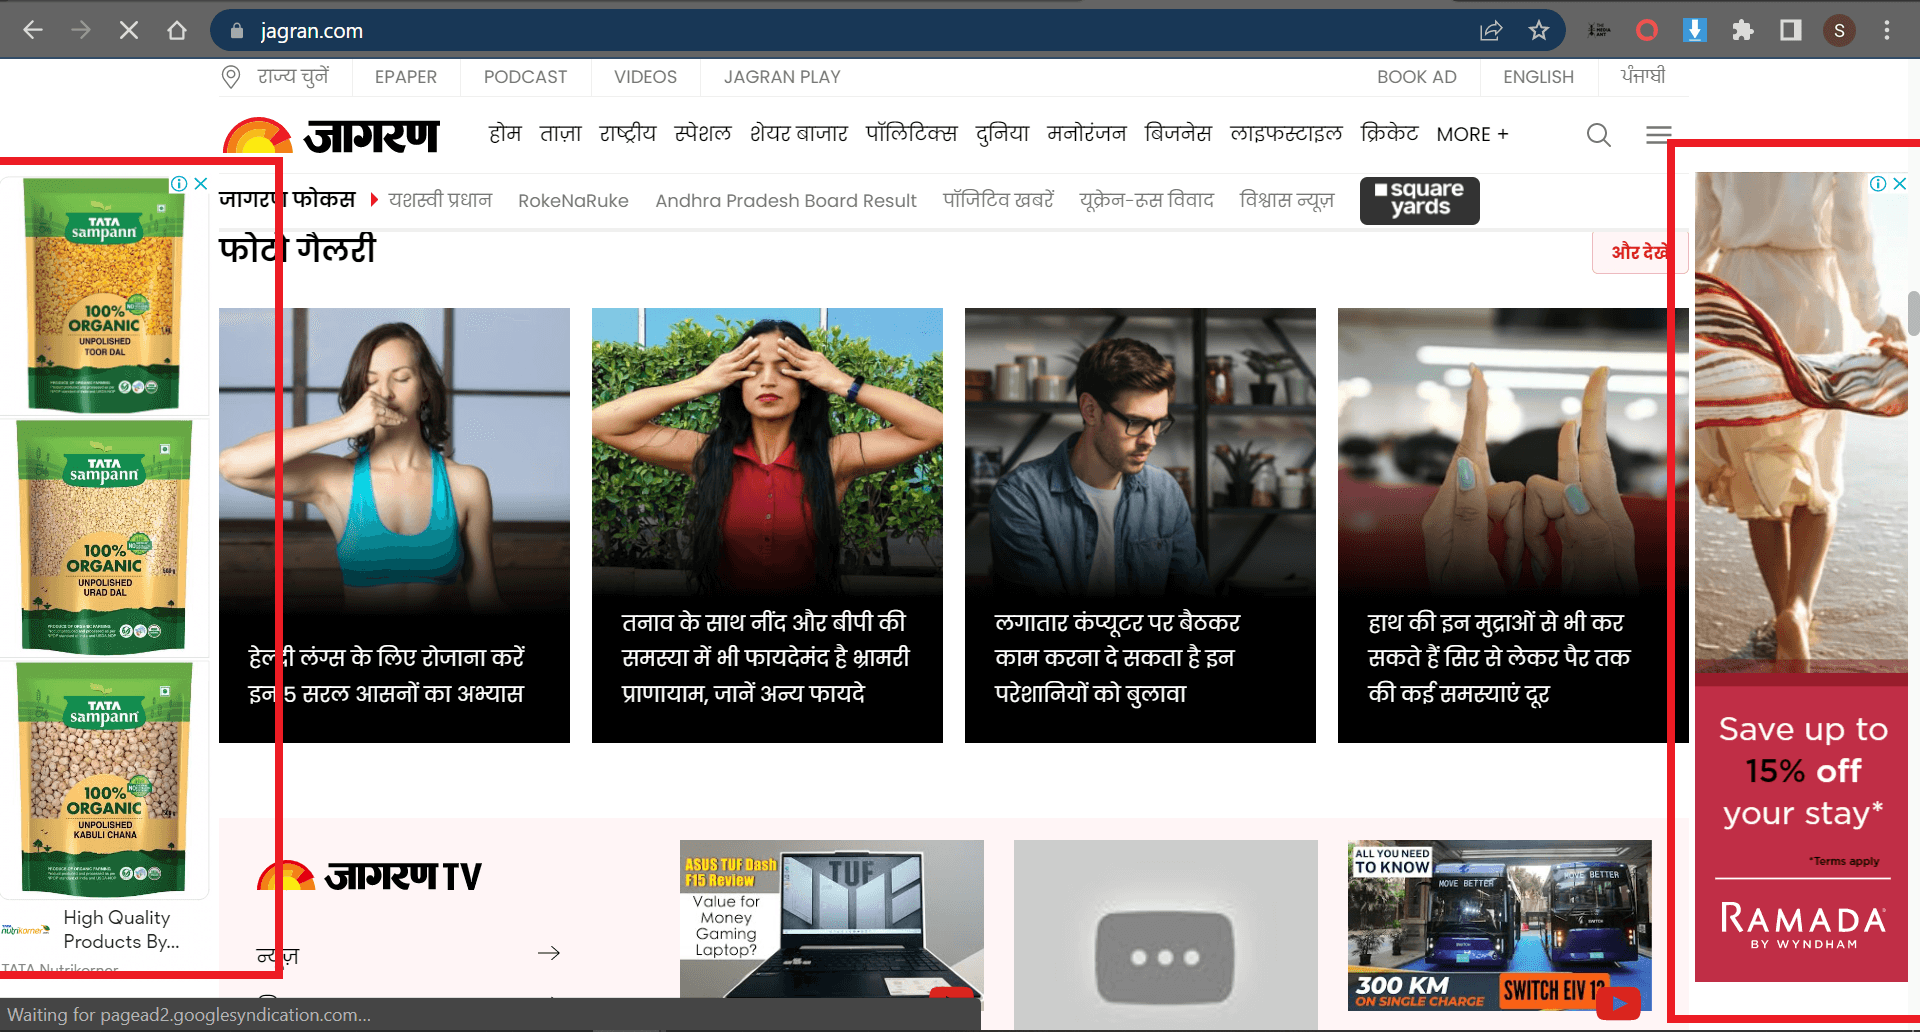Open the Switch EiV 12 electric bus video
This screenshot has height=1032, width=1920.
pos(1500,926)
